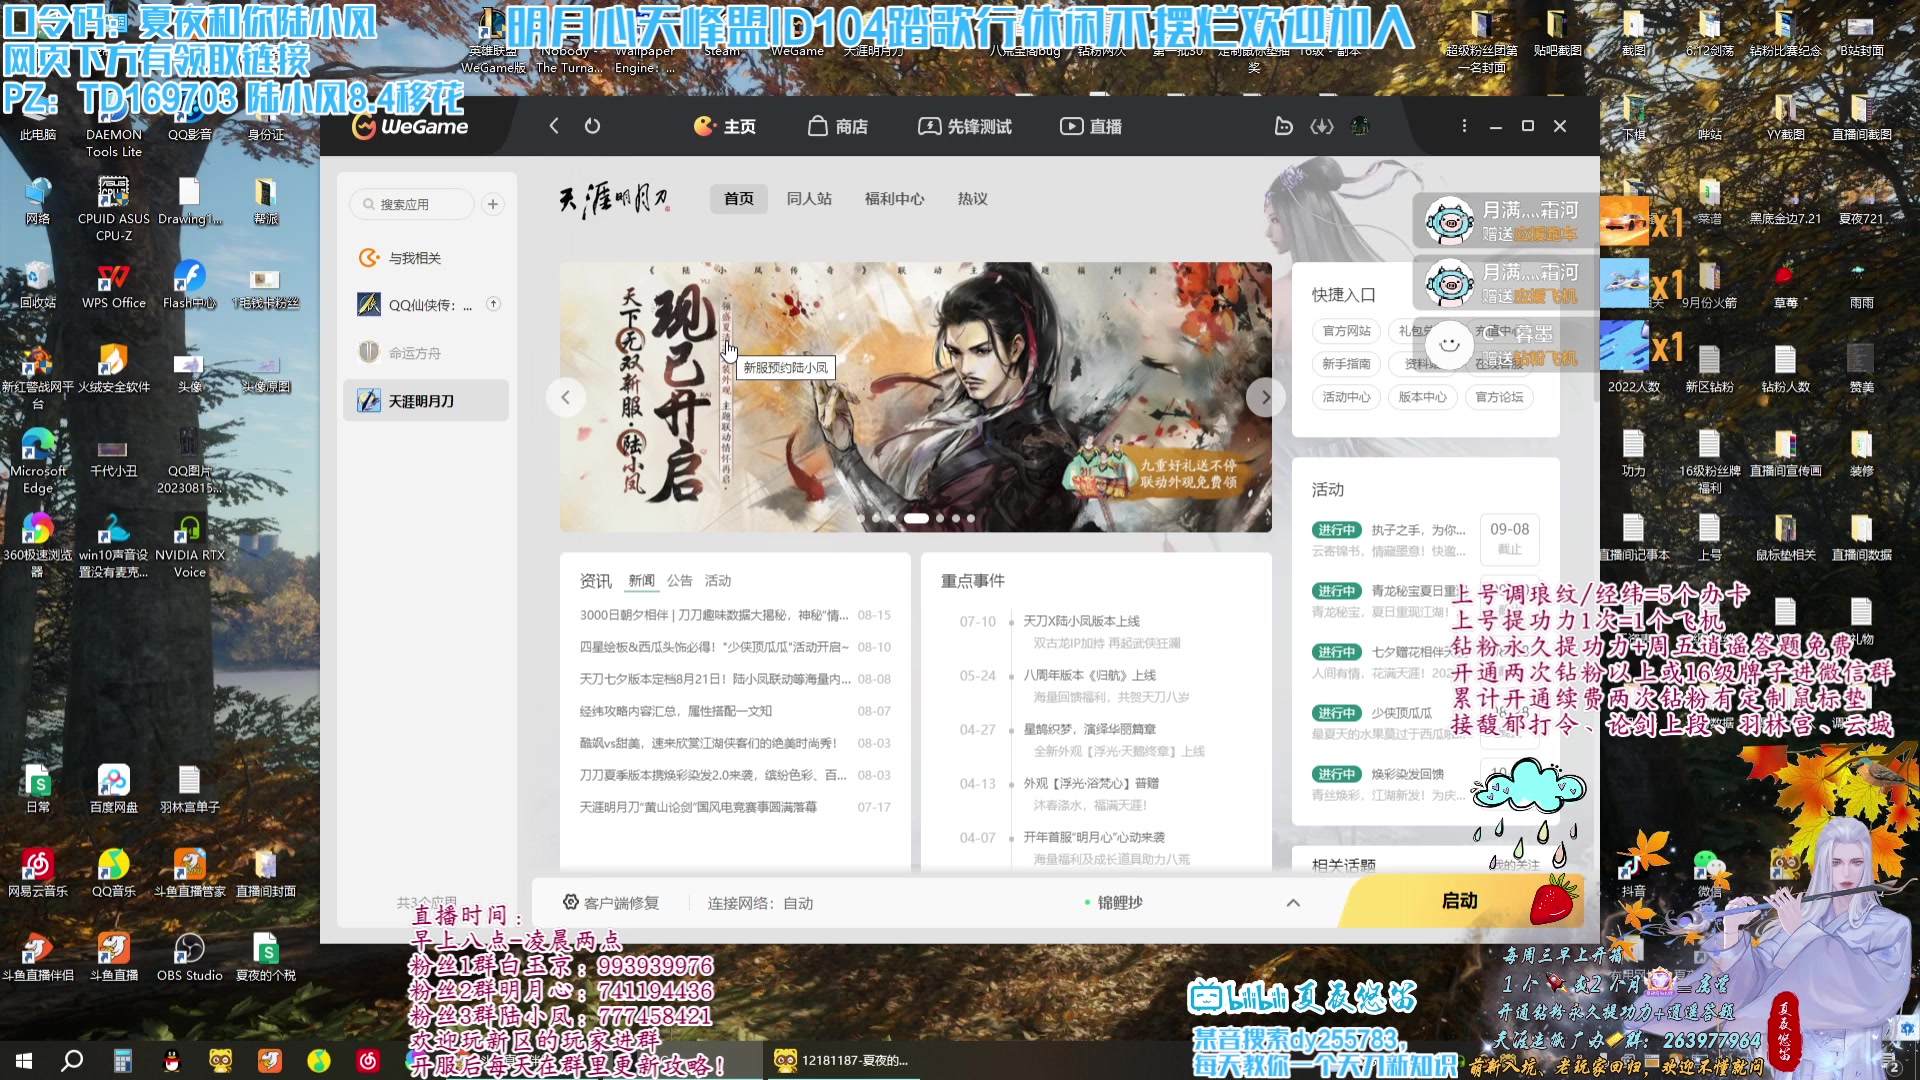Select the 新闻 news subtab
1920x1080 pixels.
point(641,581)
